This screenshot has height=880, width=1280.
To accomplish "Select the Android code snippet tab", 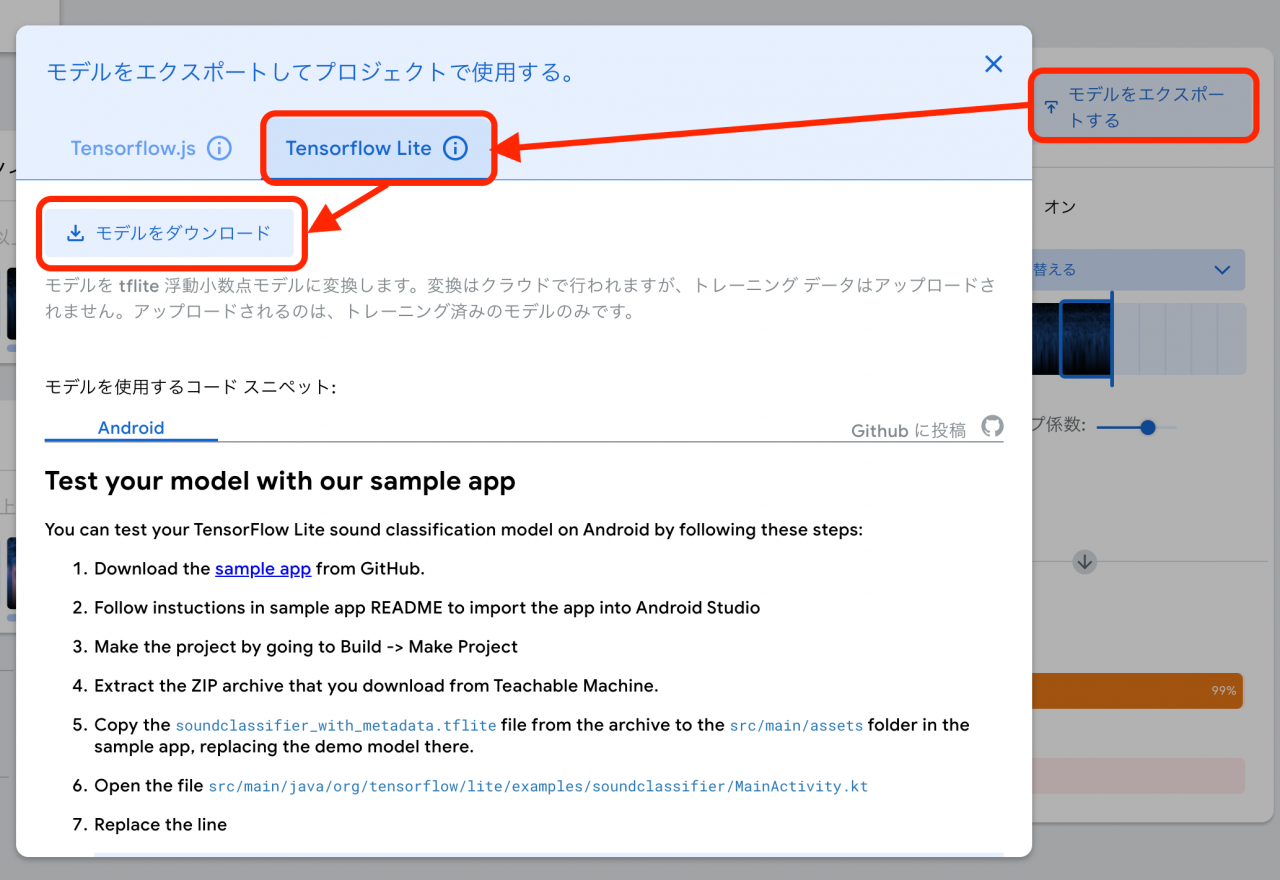I will (x=131, y=428).
